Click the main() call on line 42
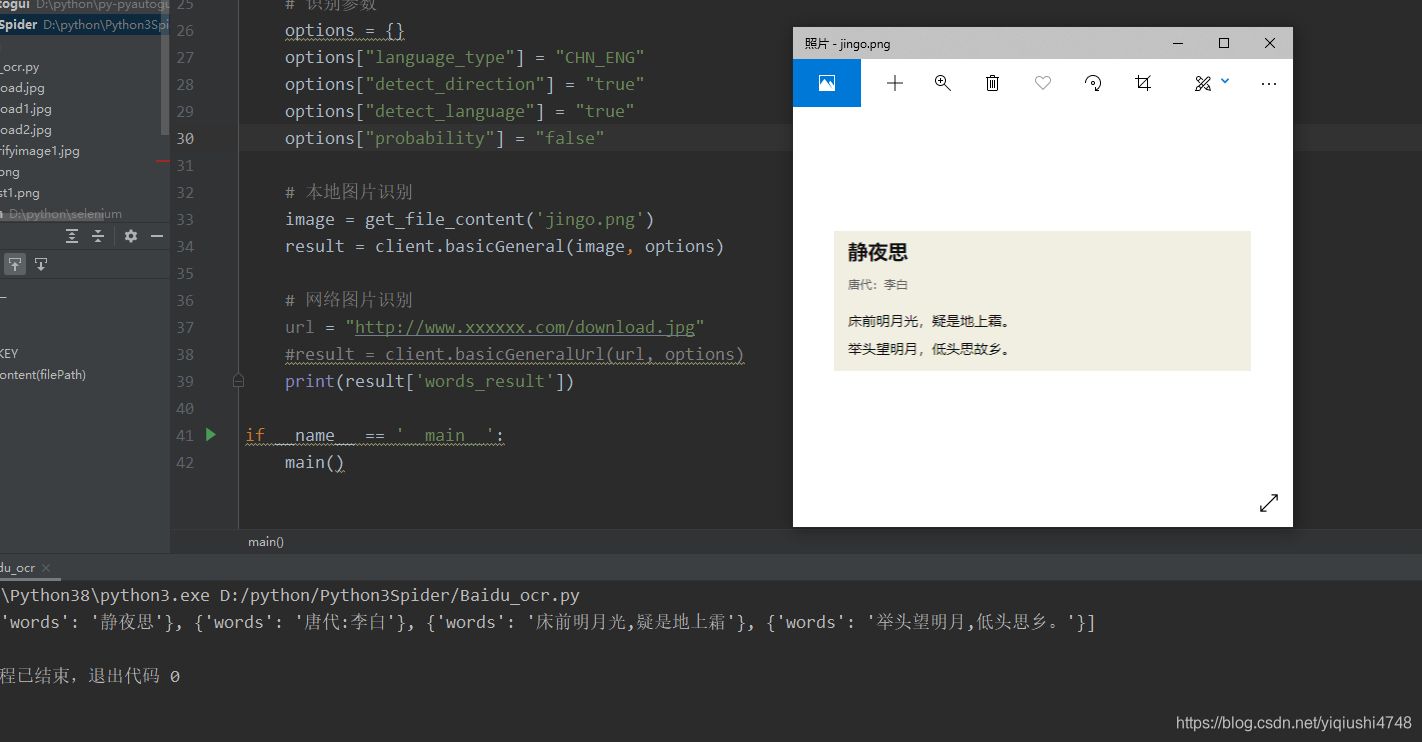This screenshot has width=1422, height=742. [x=315, y=462]
